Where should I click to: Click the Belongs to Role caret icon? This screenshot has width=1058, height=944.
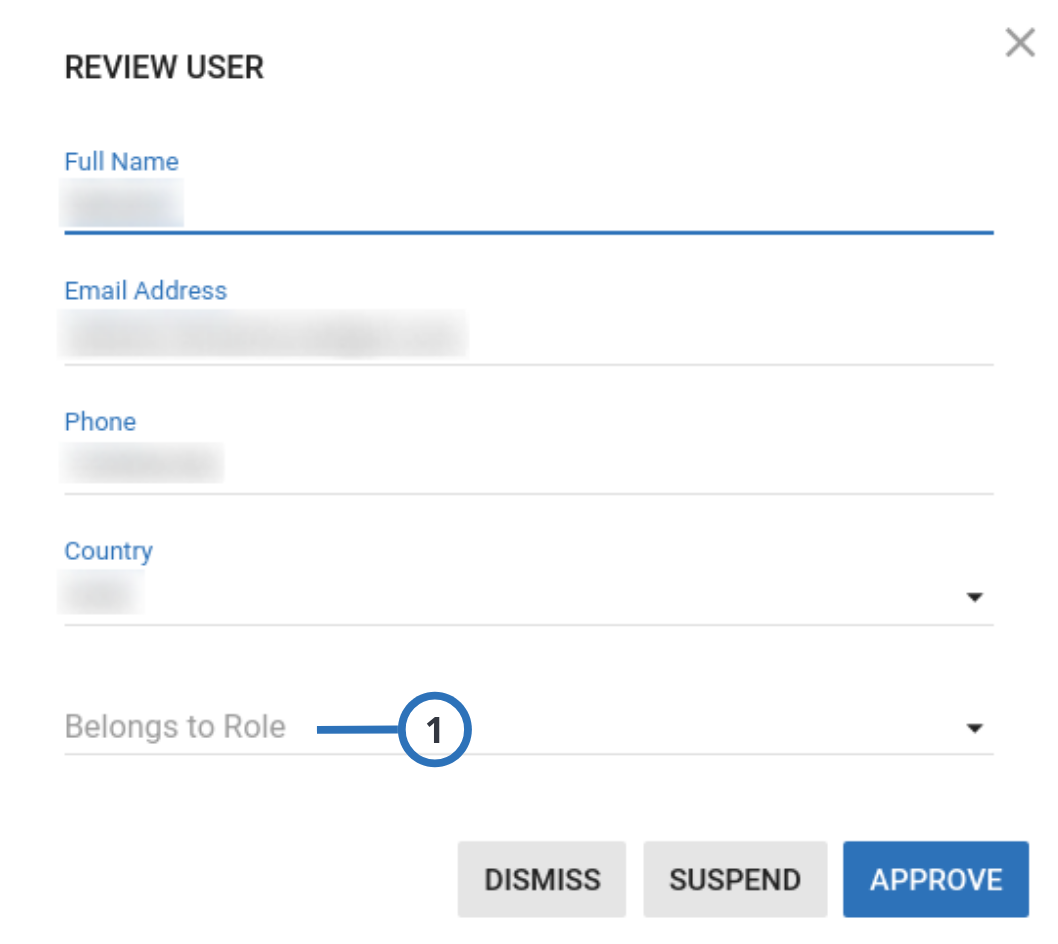click(975, 727)
